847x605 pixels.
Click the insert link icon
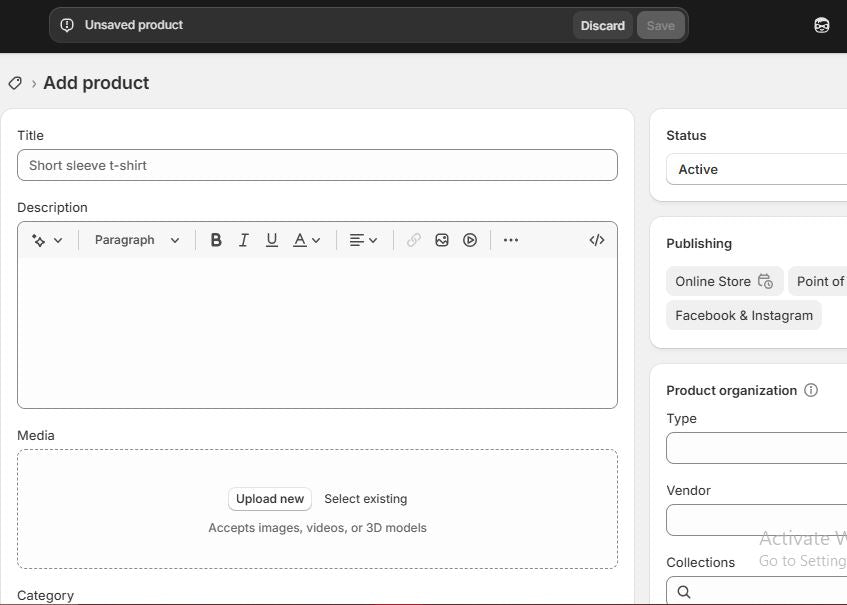pos(413,240)
